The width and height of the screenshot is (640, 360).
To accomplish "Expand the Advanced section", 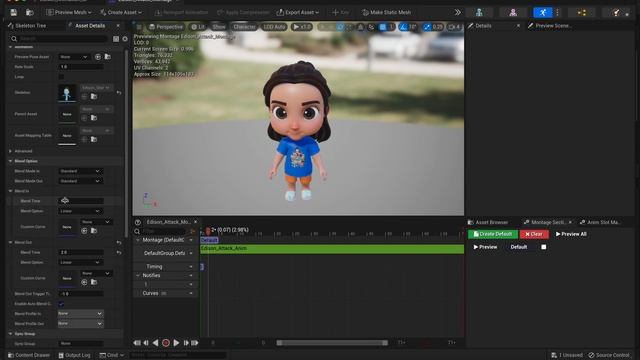I will pos(11,151).
